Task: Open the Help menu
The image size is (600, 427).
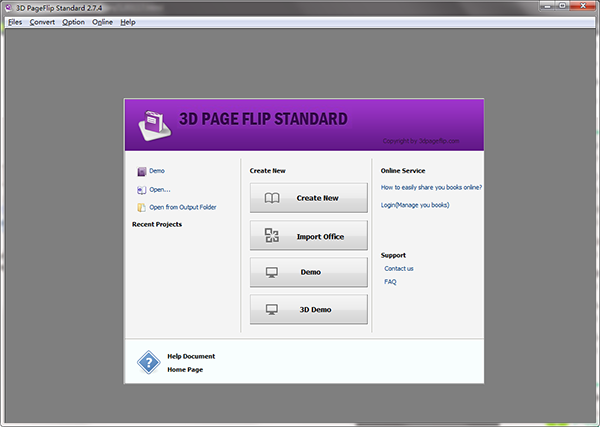Action: pos(128,22)
